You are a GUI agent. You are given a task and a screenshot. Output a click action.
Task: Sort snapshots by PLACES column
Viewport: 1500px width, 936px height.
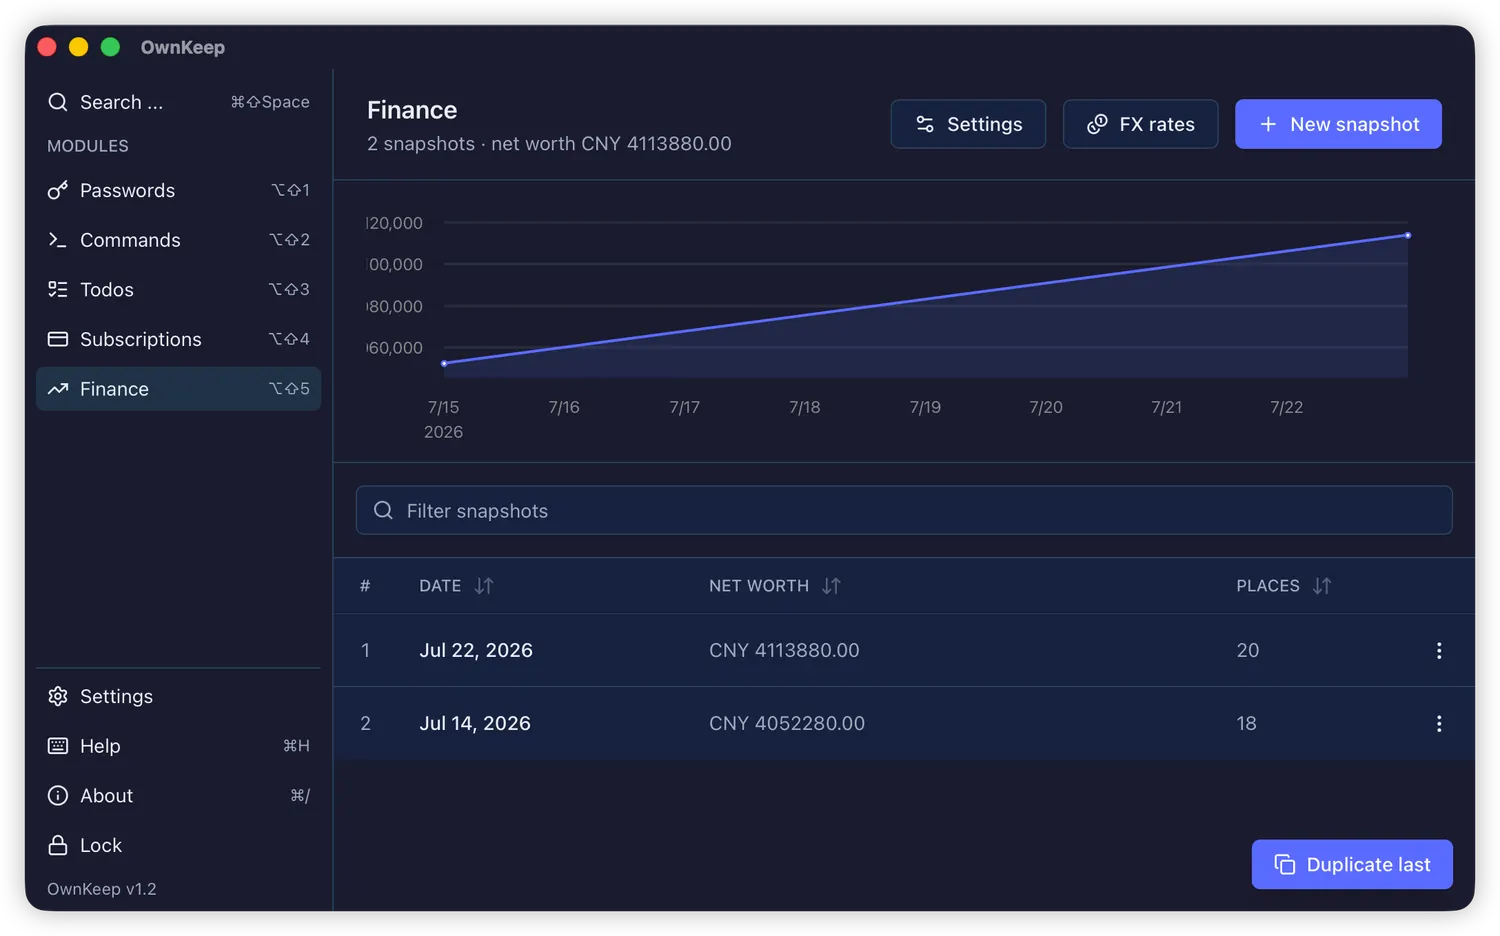[x=1284, y=586]
